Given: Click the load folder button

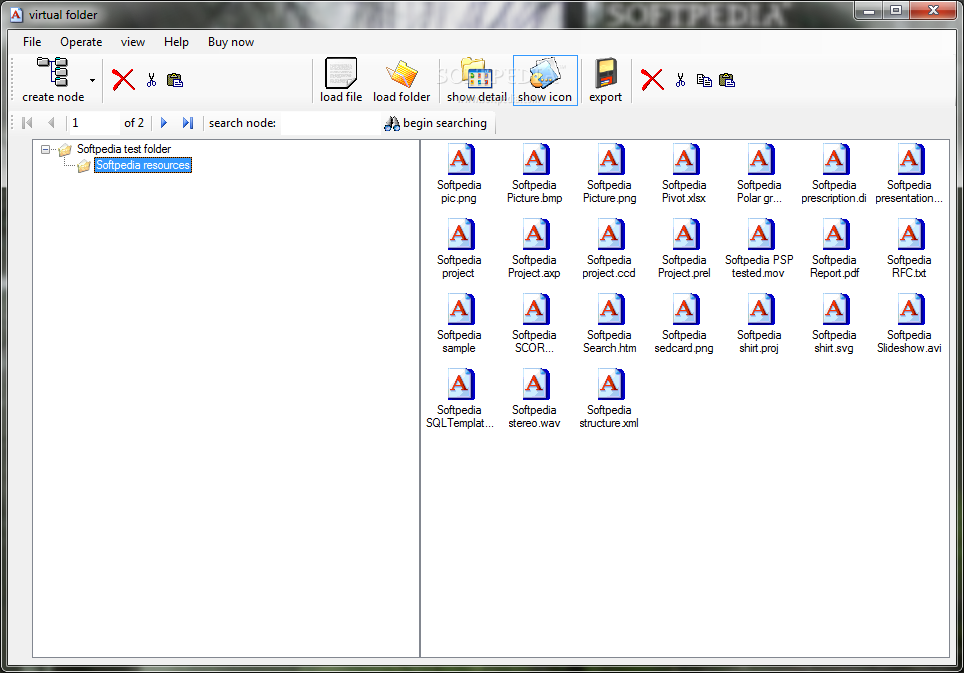Looking at the screenshot, I should 401,80.
